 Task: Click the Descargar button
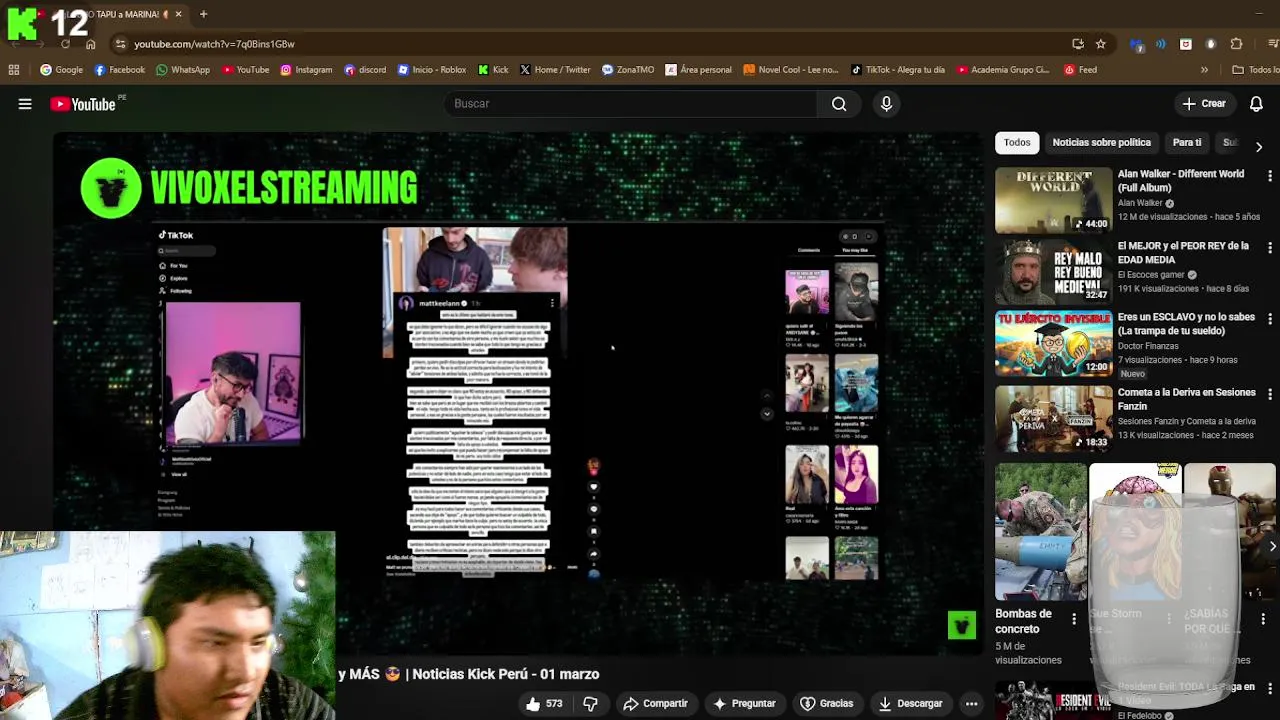pos(910,704)
